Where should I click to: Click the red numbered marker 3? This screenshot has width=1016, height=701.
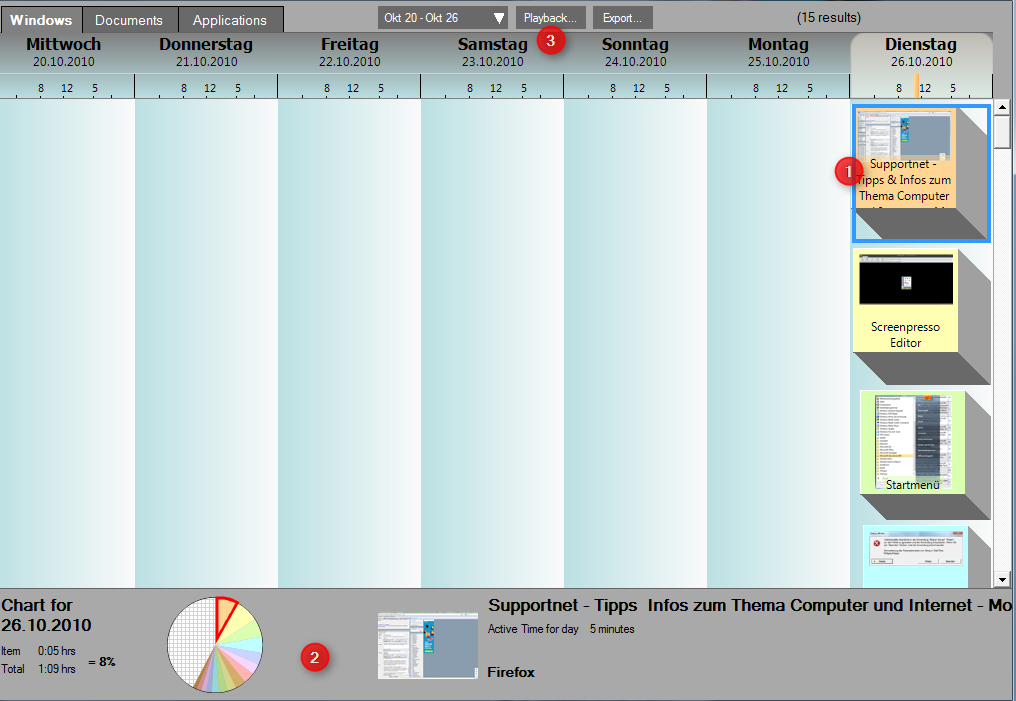point(551,40)
